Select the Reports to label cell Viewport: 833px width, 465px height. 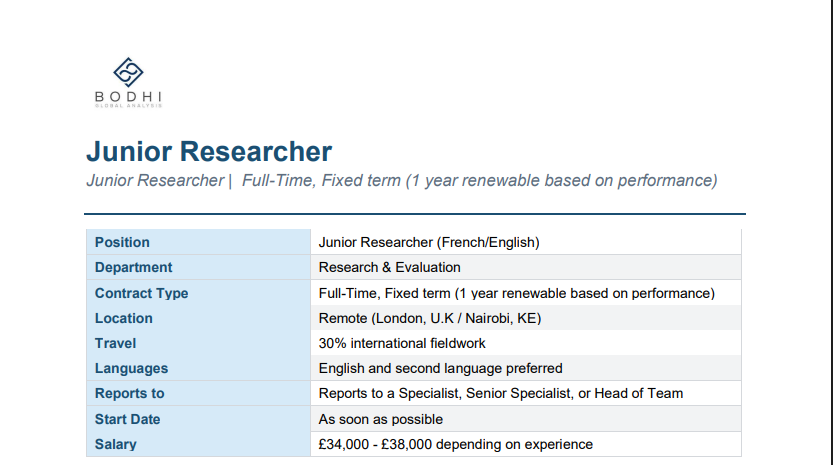198,393
